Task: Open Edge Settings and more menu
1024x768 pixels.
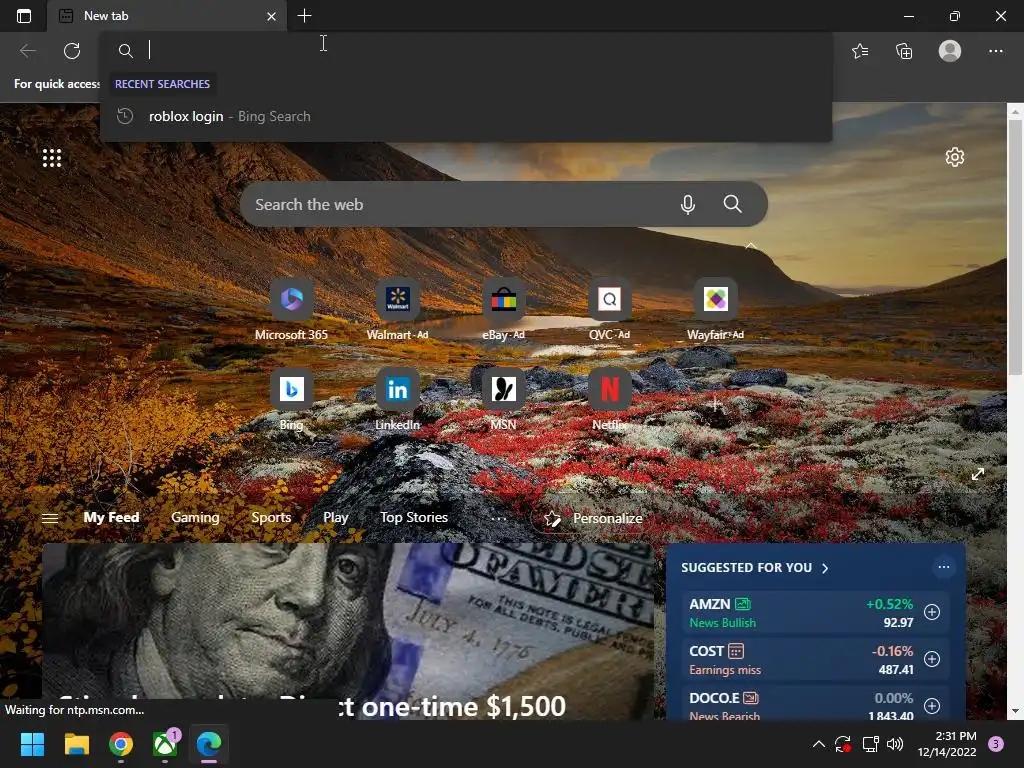Action: click(x=995, y=51)
